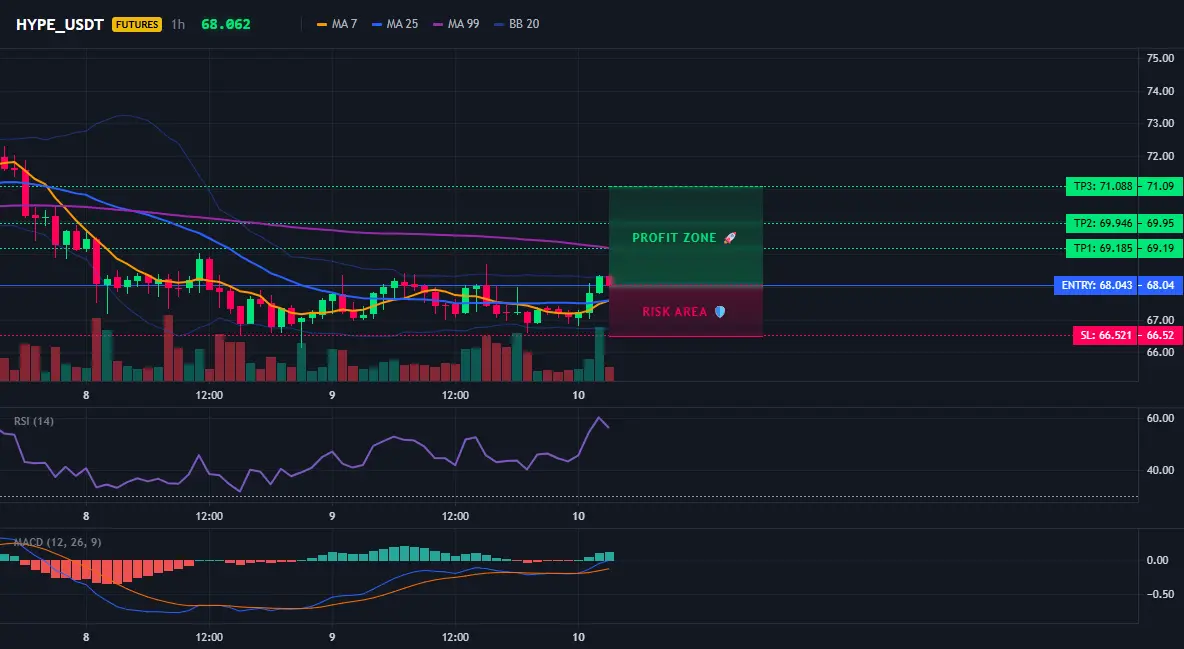The image size is (1184, 649).
Task: Click the 12:00 time marker between dates 9 and 10 under main chart
Action: click(x=455, y=395)
